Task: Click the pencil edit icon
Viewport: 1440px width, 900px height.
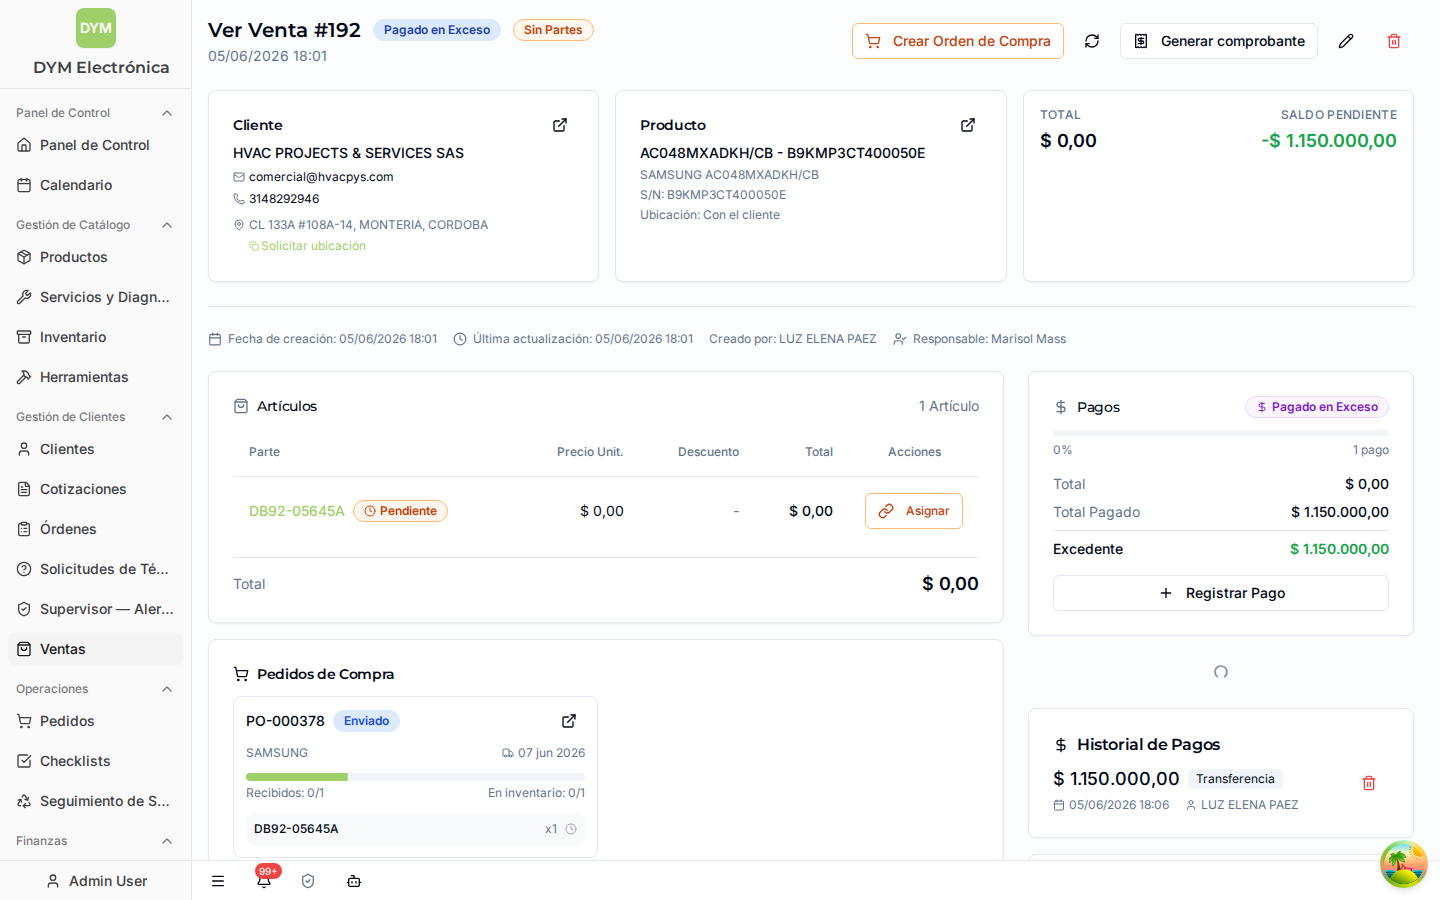Action: coord(1346,41)
